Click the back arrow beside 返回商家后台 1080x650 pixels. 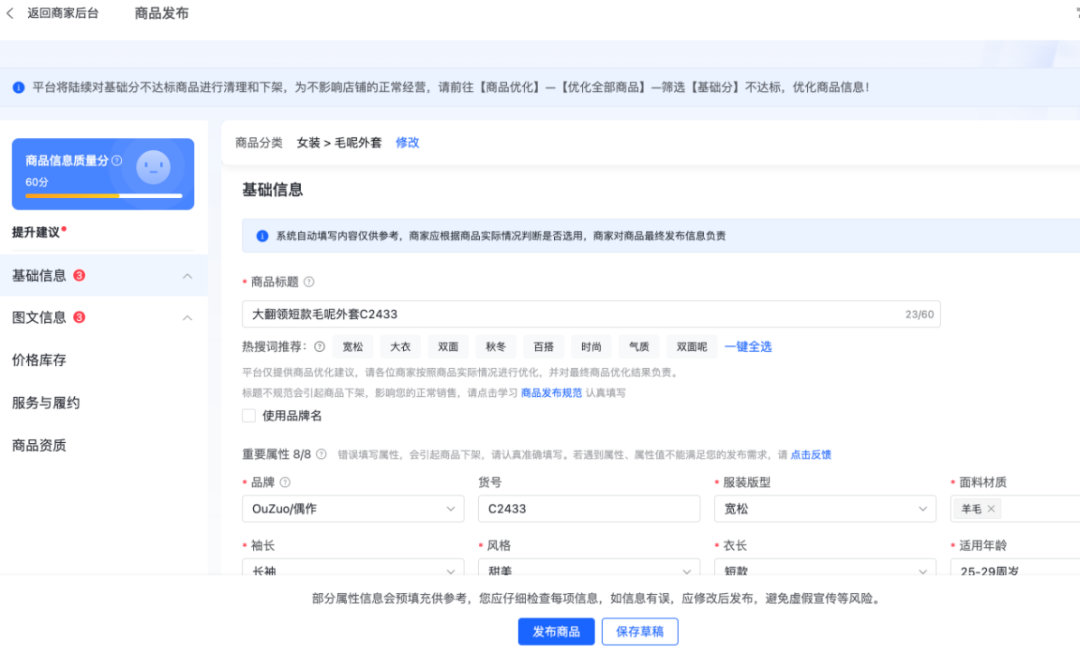11,13
